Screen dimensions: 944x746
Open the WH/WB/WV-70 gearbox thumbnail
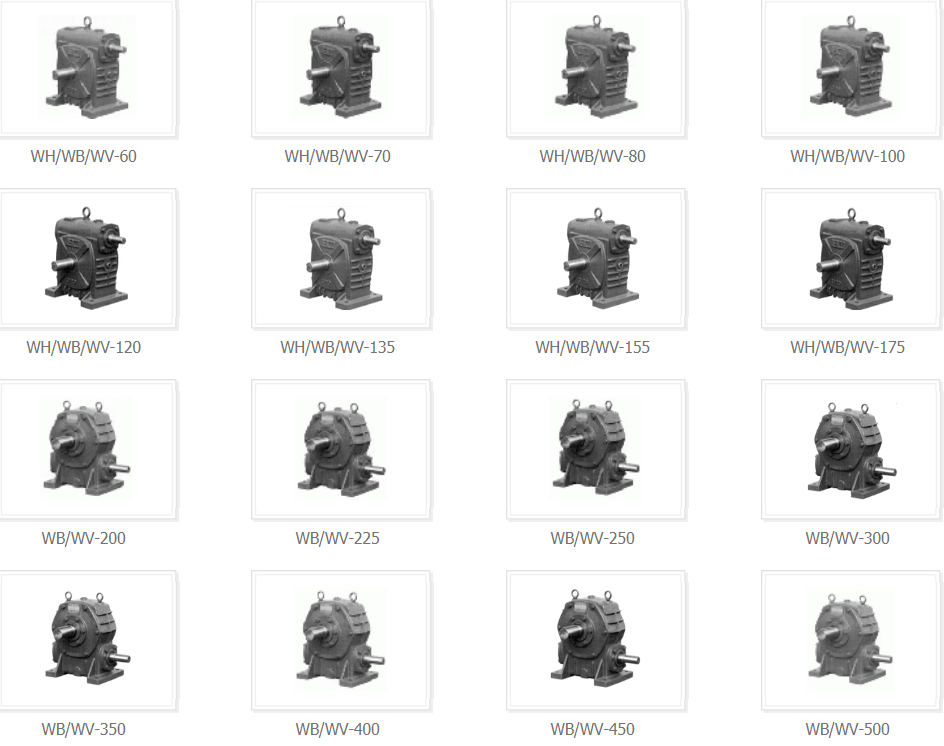tap(341, 69)
